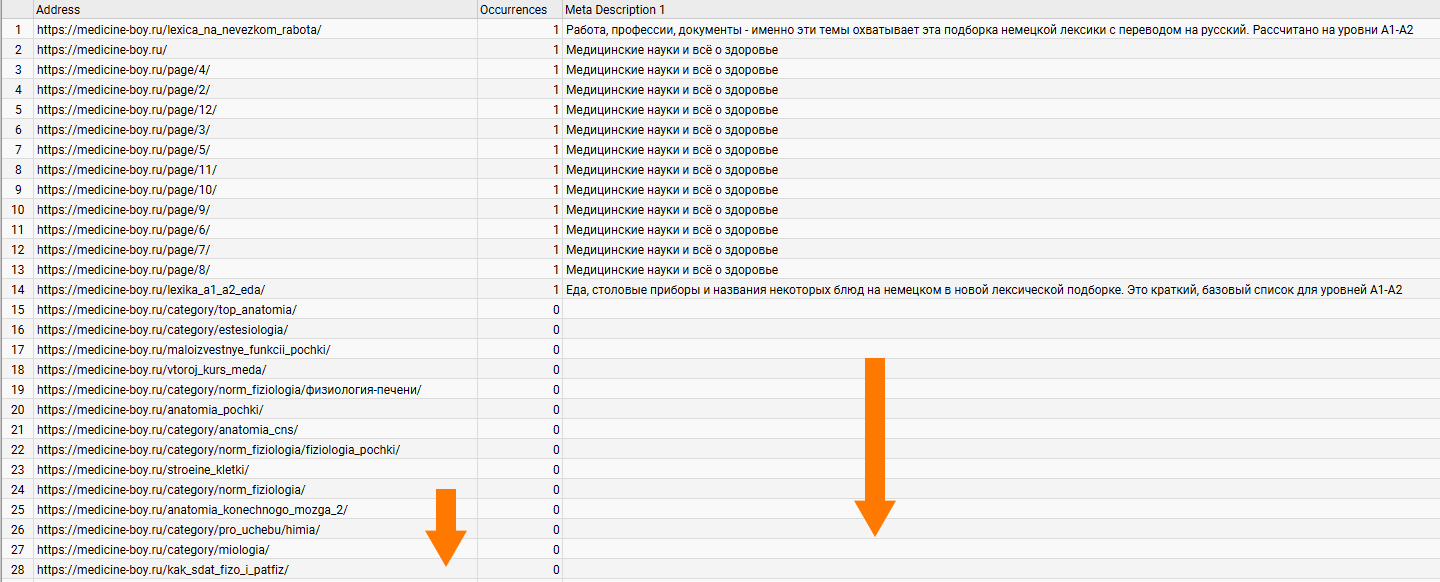Select the address ending in /page/7/
Viewport: 1440px width, 582px height.
(255, 250)
